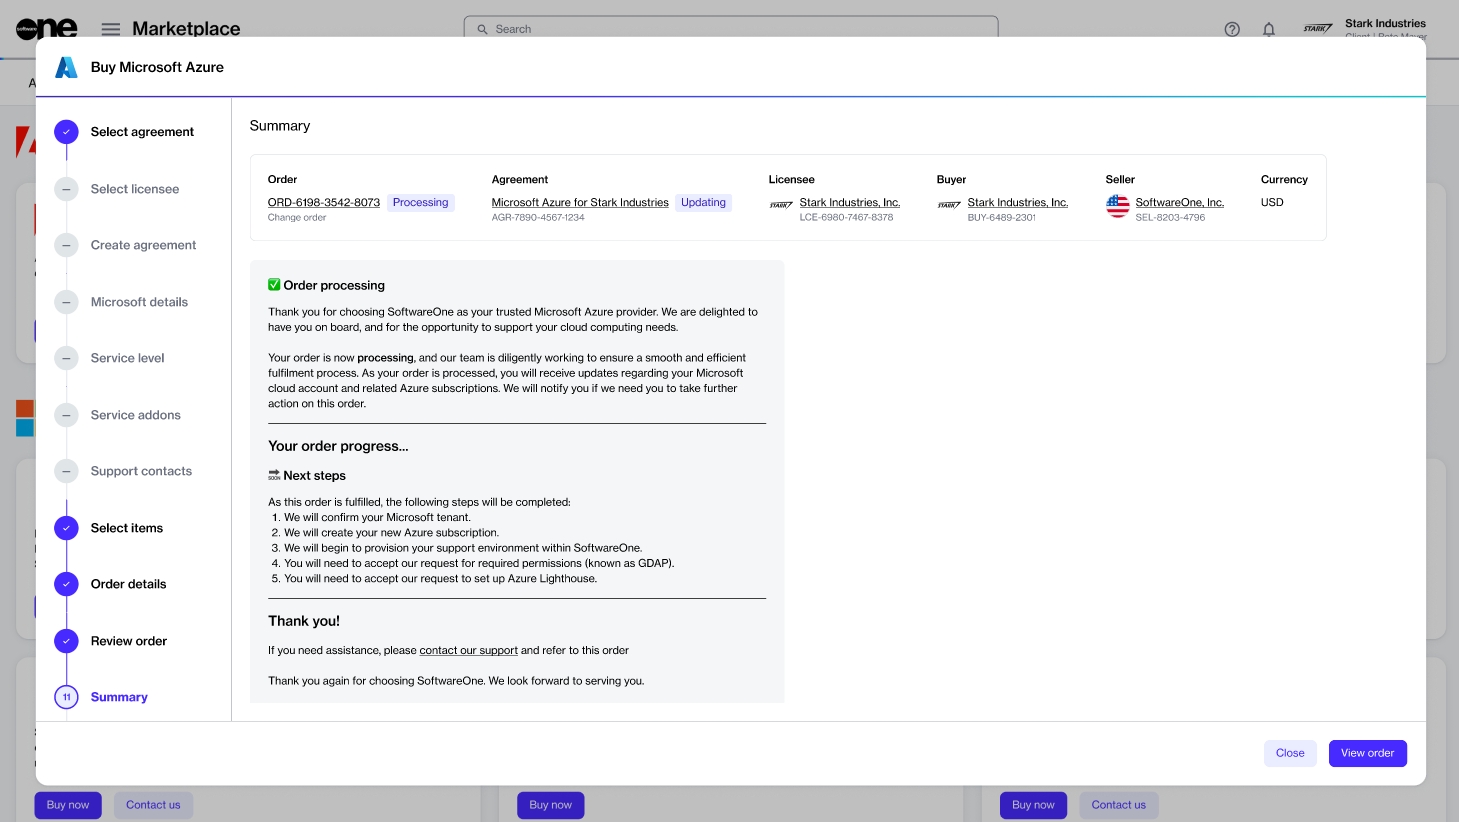Click the Azure logo in dialog header

pyautogui.click(x=66, y=67)
